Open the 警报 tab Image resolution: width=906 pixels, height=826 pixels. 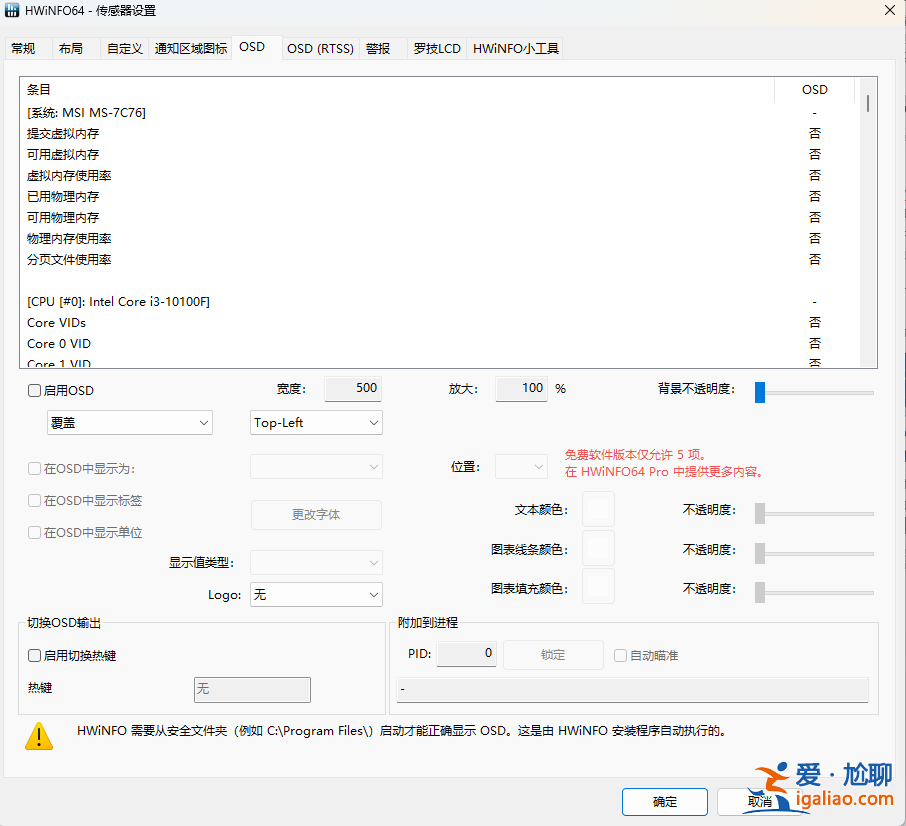tap(378, 48)
